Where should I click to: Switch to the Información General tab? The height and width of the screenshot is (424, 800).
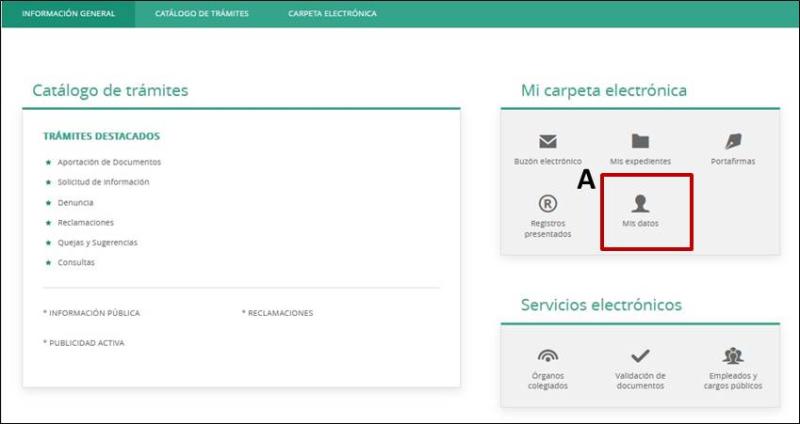point(68,14)
